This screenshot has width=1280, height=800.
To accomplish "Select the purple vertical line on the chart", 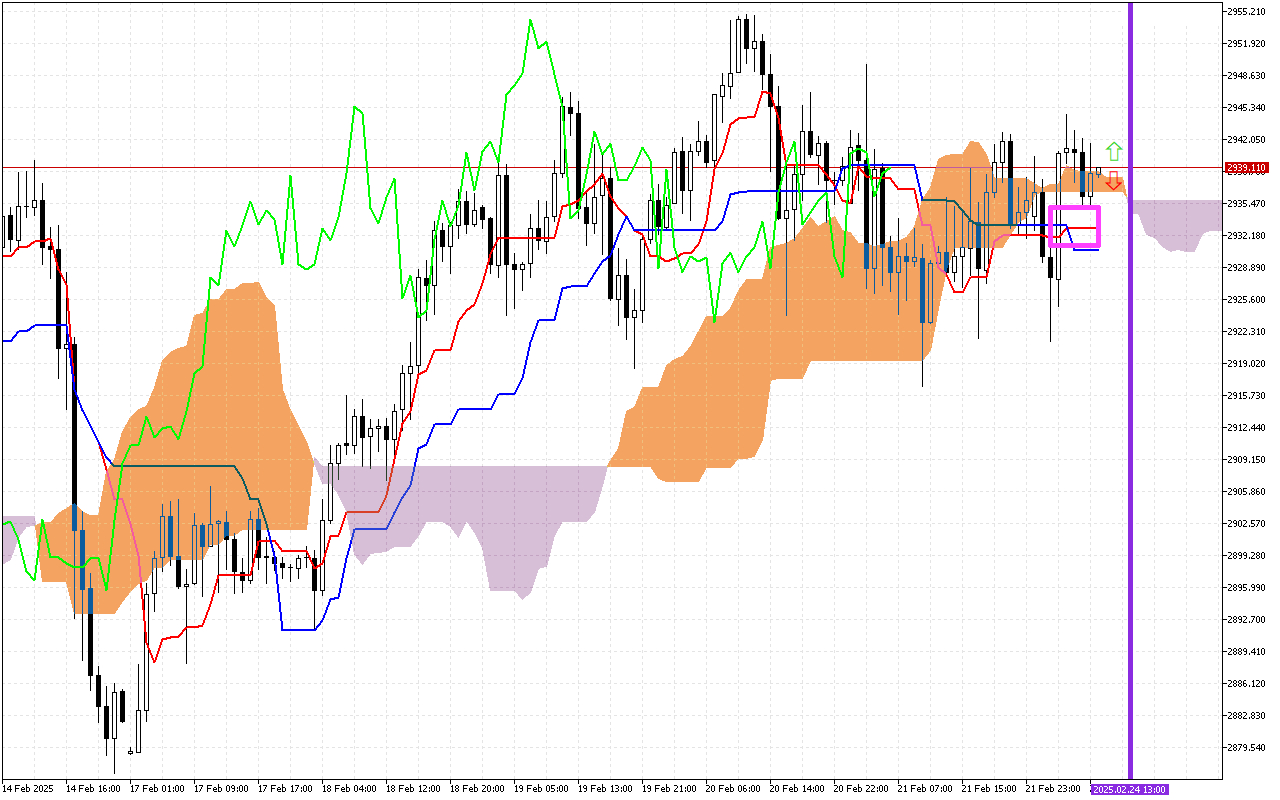I will click(x=1130, y=390).
